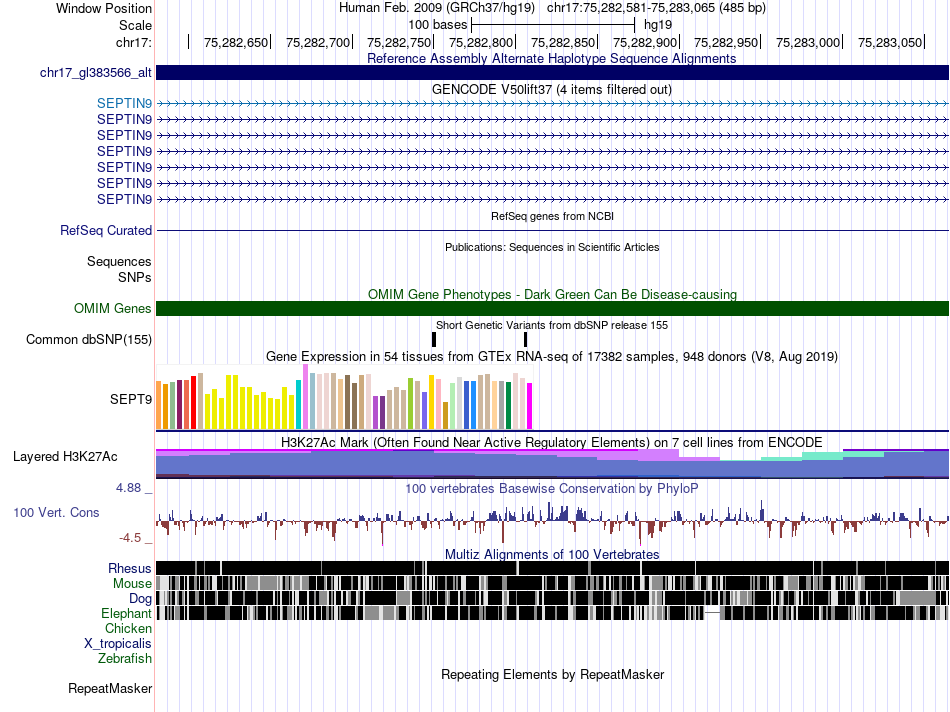The width and height of the screenshot is (950, 712).
Task: Click the 75,282,800 coordinate label
Action: (481, 42)
